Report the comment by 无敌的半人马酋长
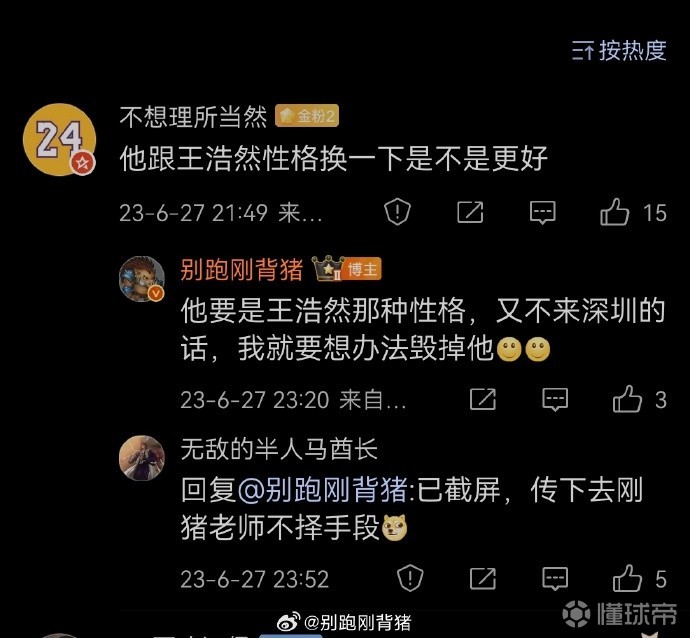 click(x=410, y=578)
